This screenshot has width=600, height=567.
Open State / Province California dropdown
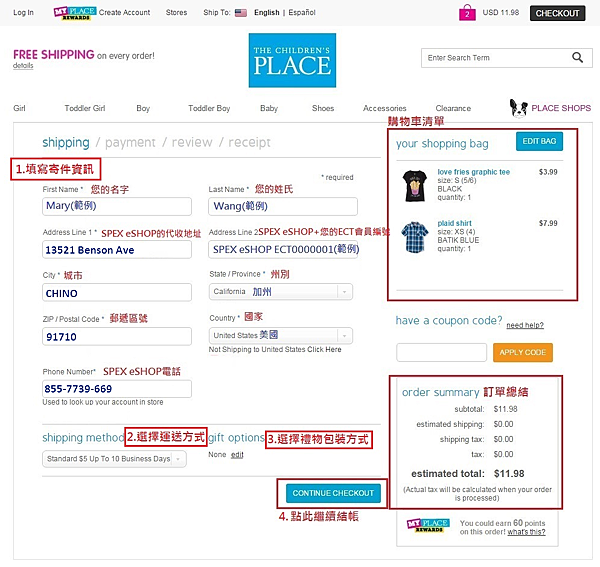[281, 292]
